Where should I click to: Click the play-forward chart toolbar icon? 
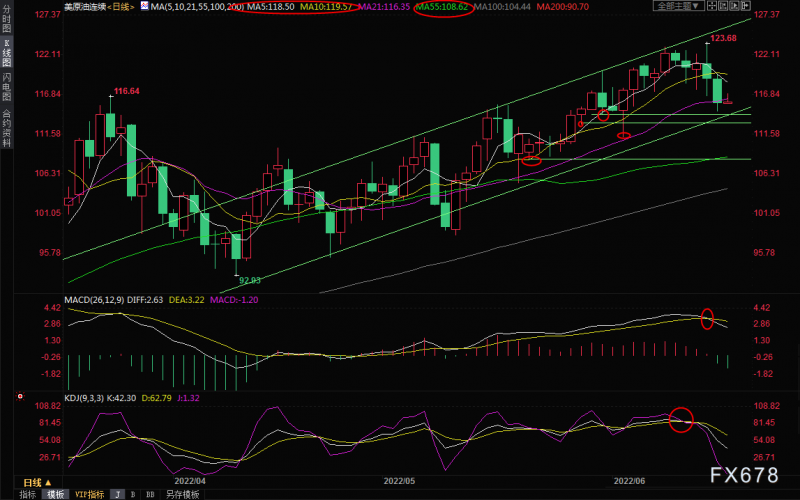(734, 6)
